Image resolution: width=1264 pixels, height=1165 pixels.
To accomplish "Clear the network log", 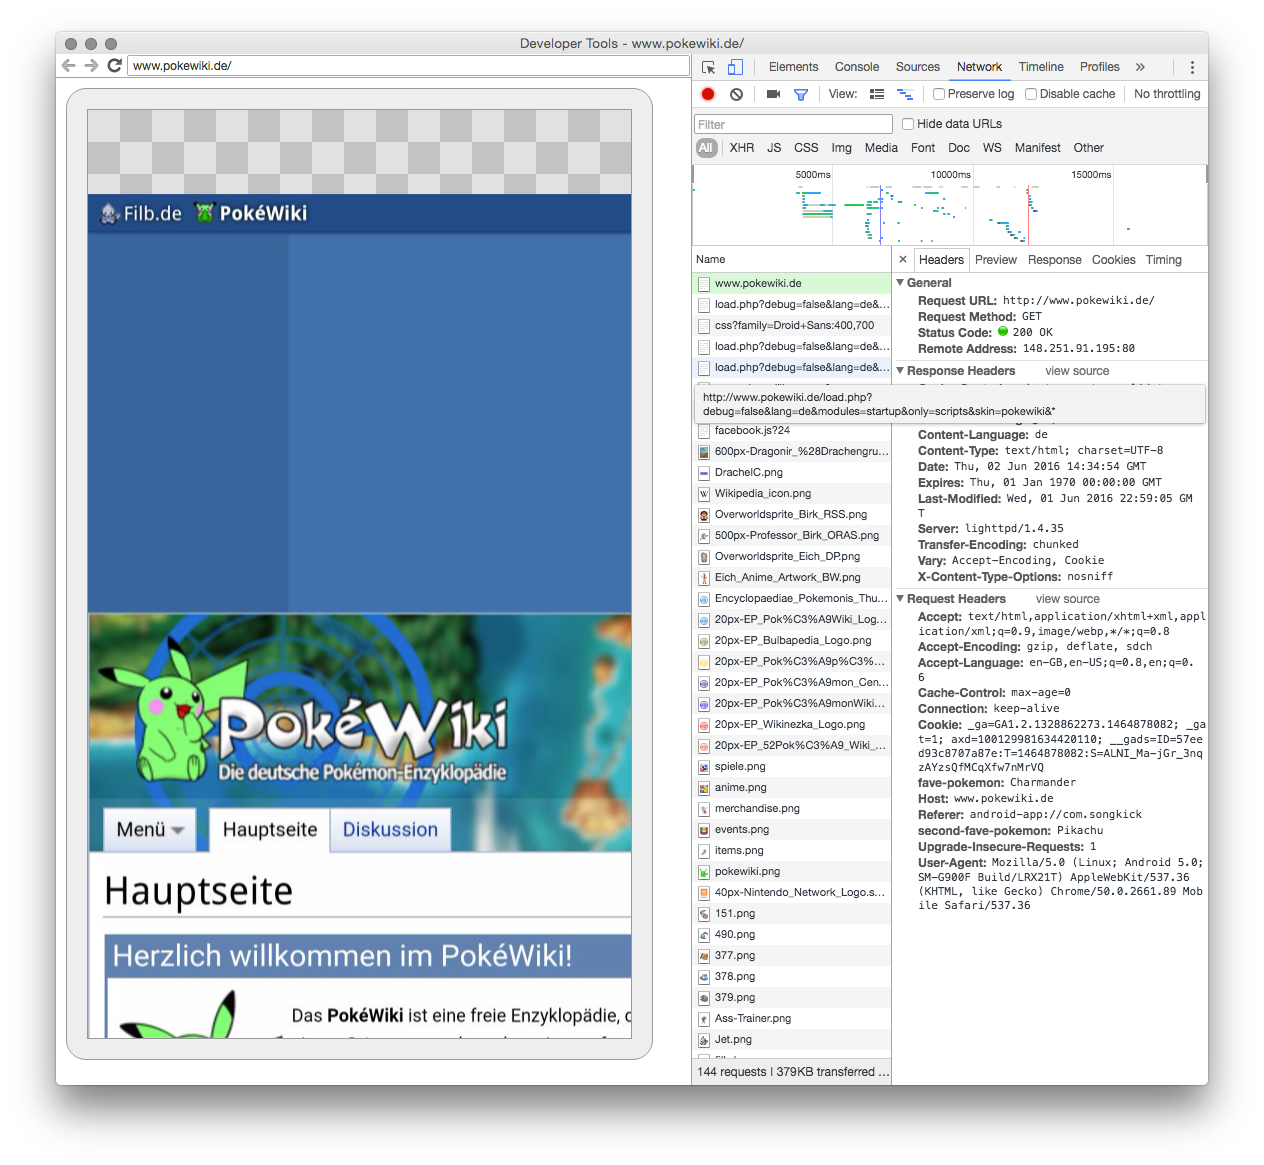I will [736, 94].
